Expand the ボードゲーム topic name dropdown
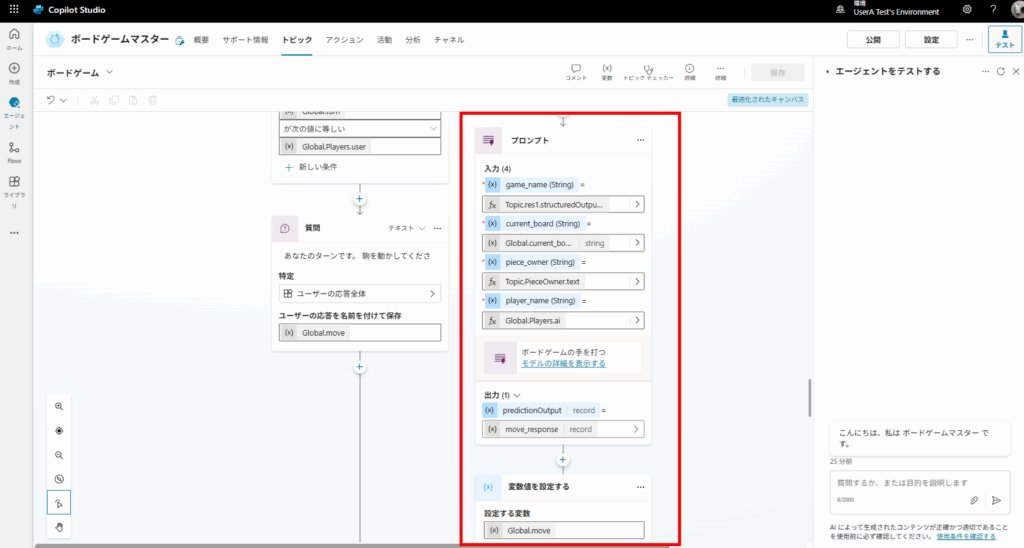1024x548 pixels. pyautogui.click(x=110, y=72)
